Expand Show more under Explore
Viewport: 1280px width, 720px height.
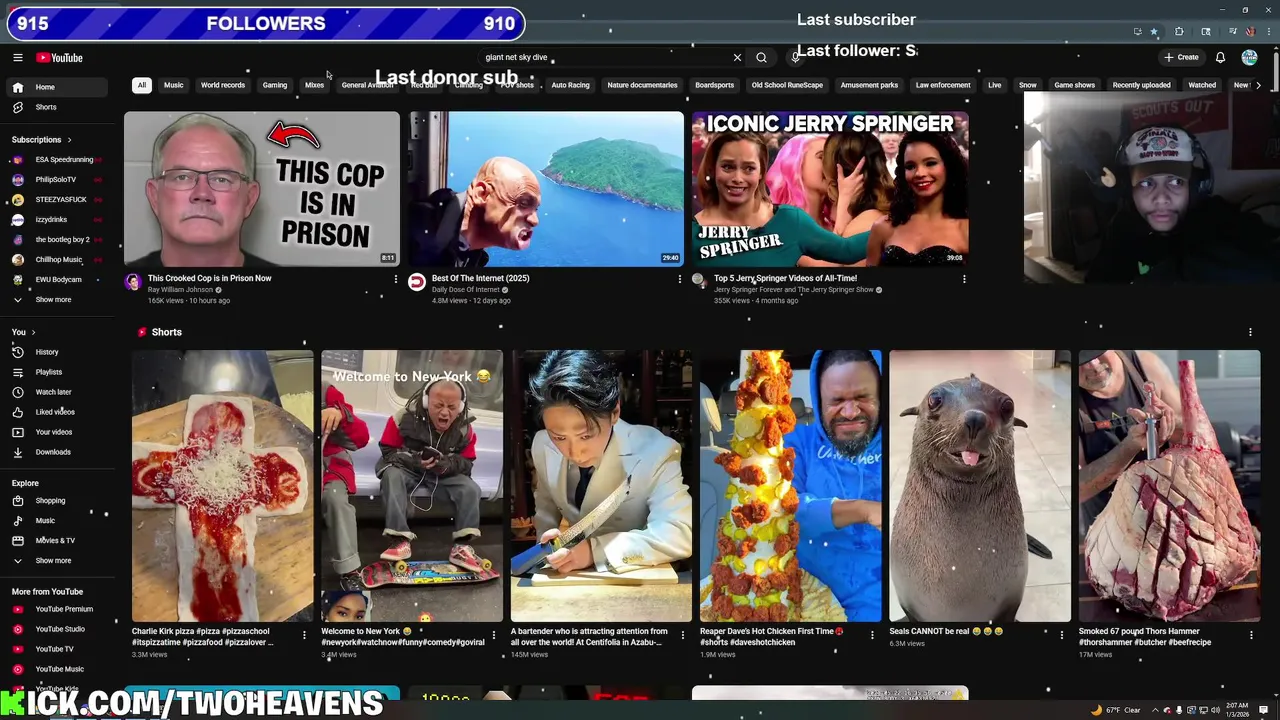tap(58, 561)
